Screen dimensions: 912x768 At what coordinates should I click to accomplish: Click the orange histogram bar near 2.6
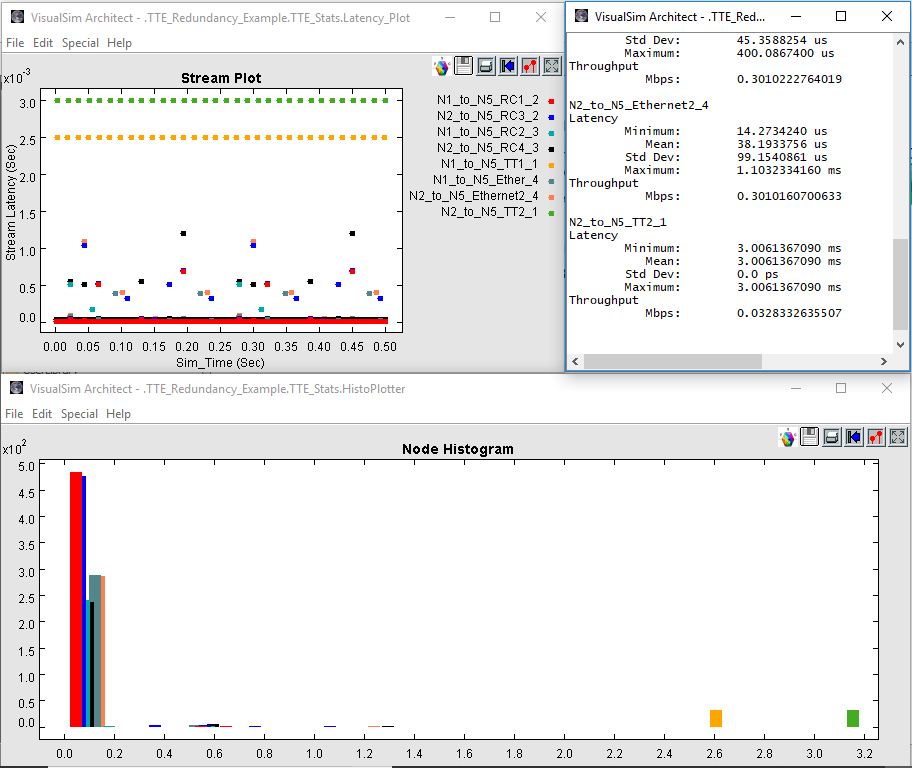[716, 718]
